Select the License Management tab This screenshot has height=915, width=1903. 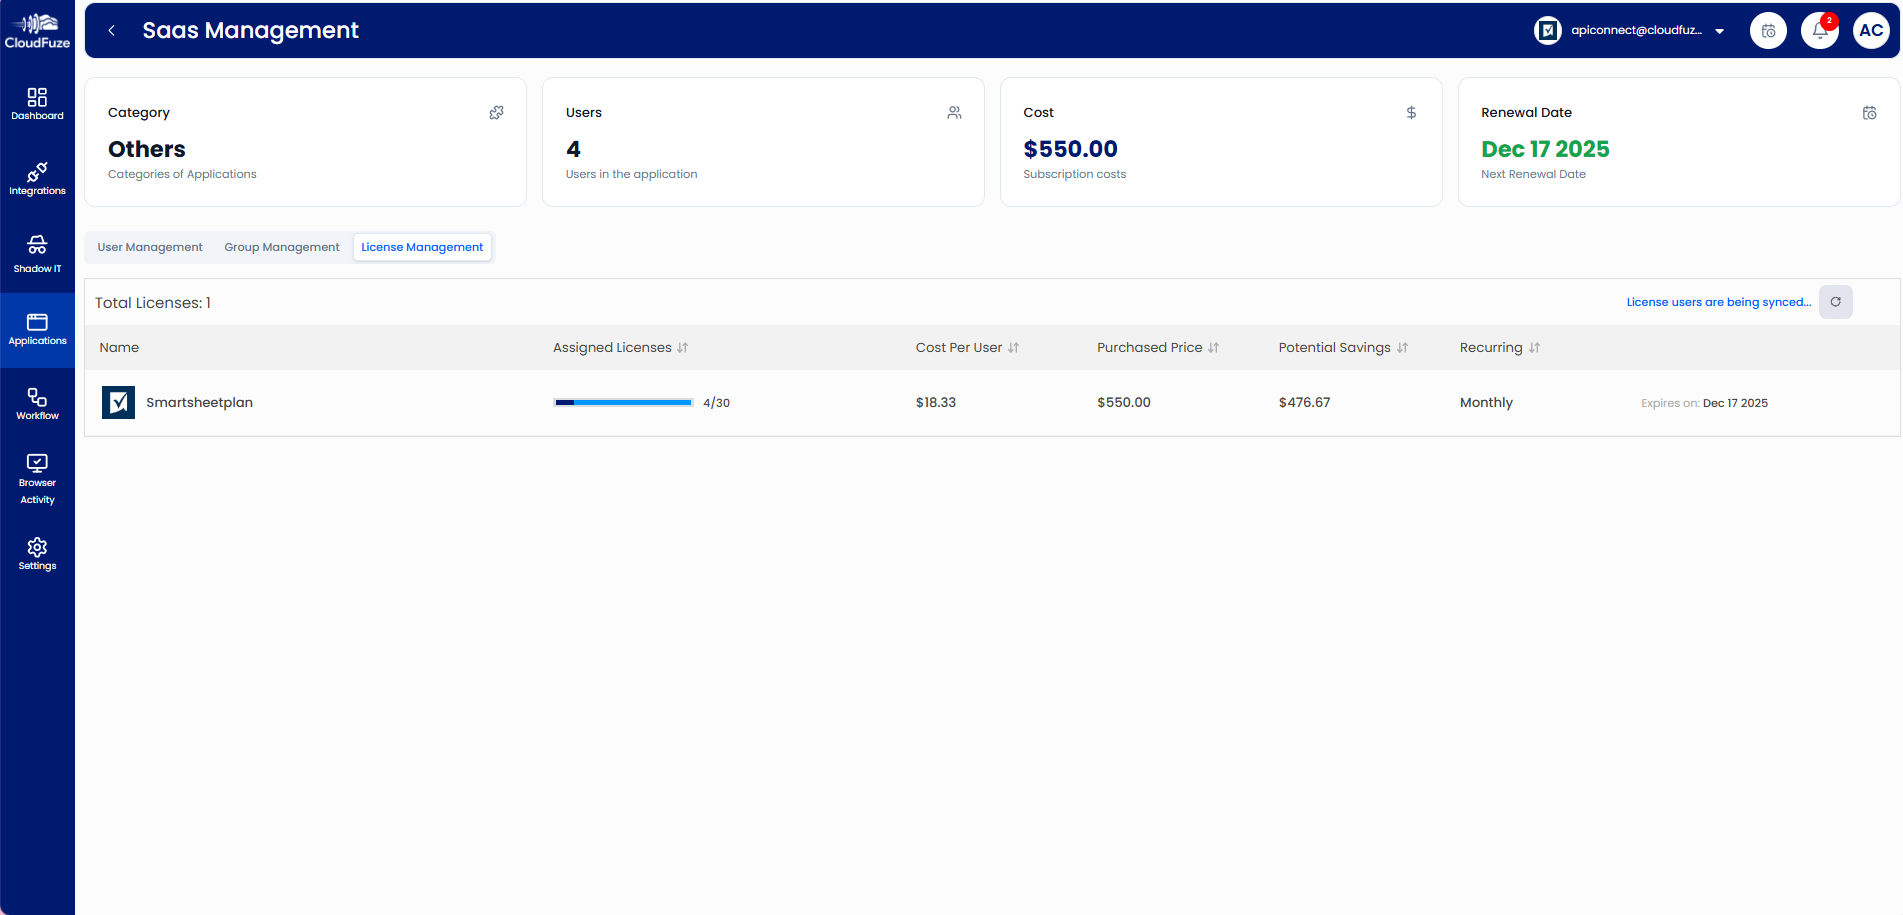[421, 246]
